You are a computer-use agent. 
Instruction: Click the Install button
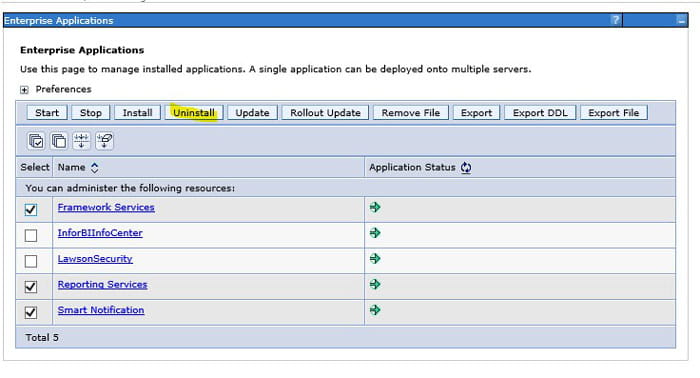point(138,113)
